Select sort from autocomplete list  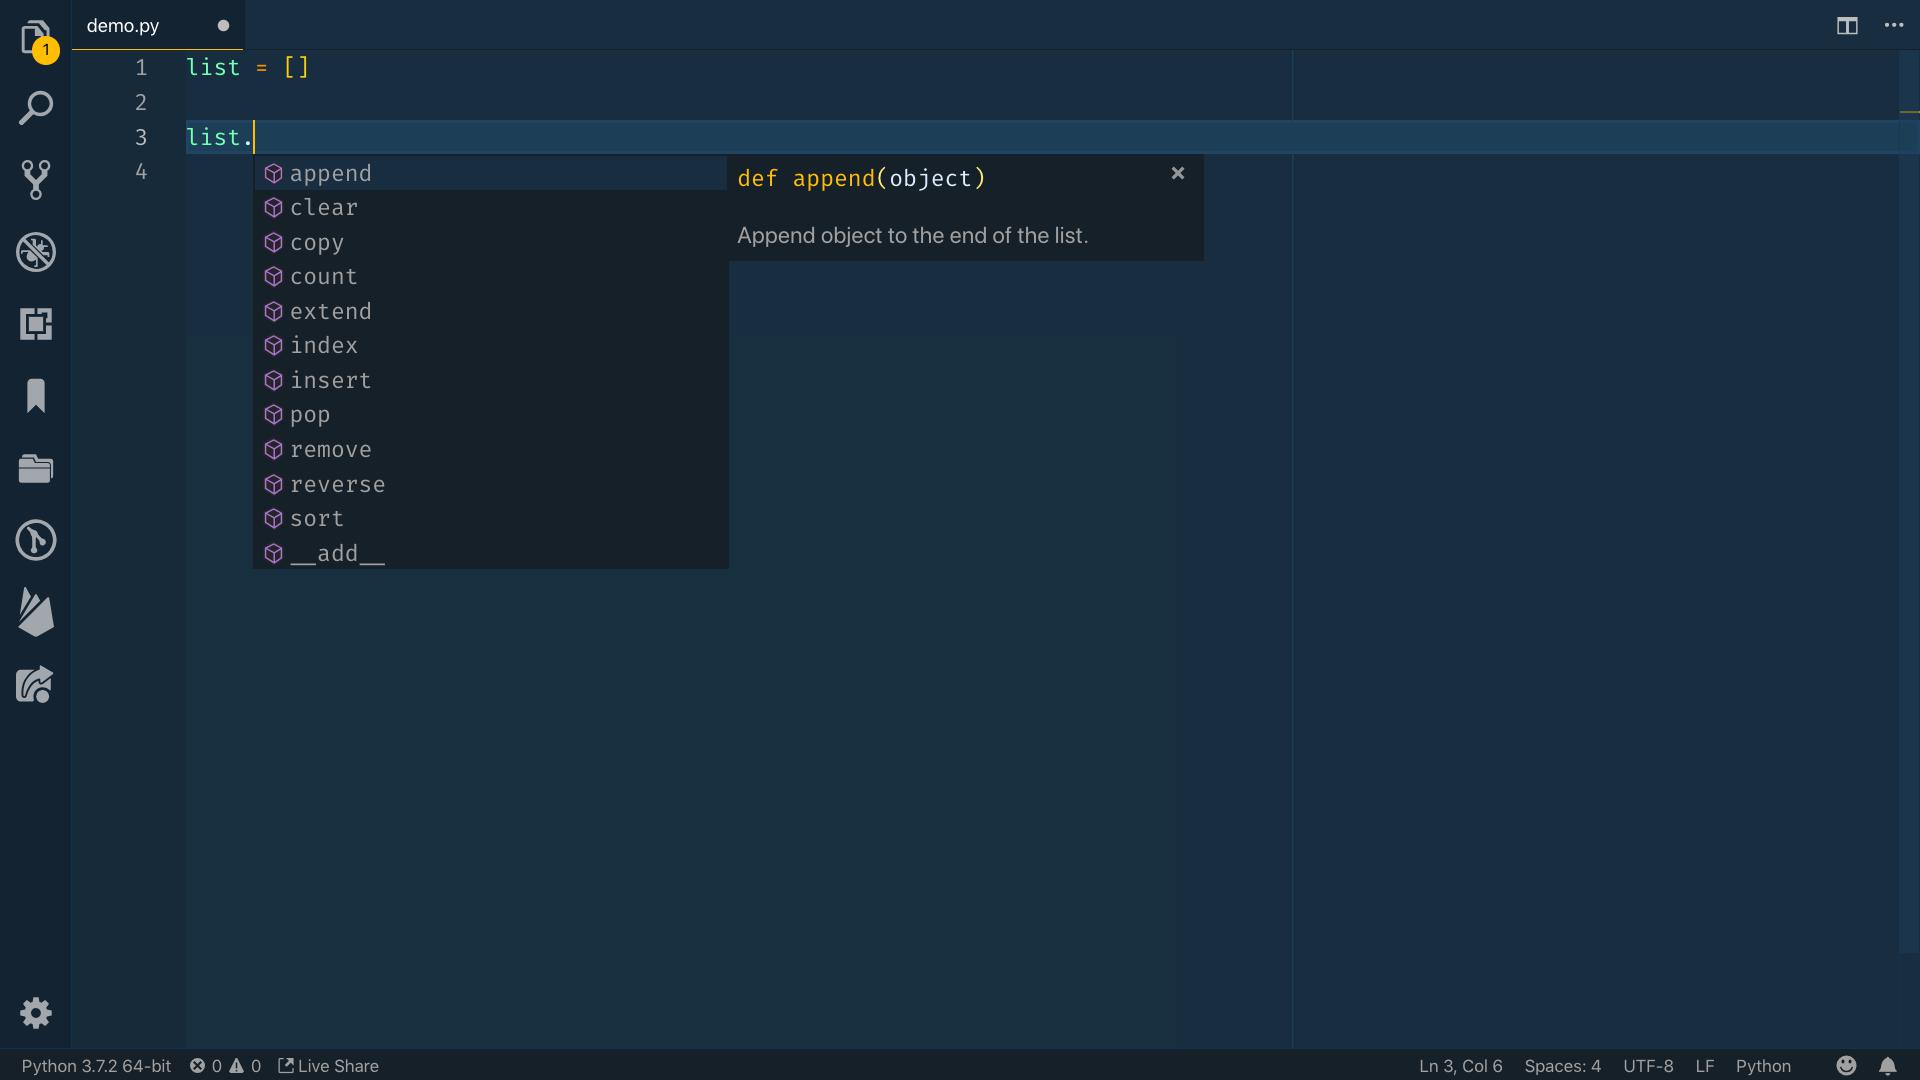(x=316, y=518)
